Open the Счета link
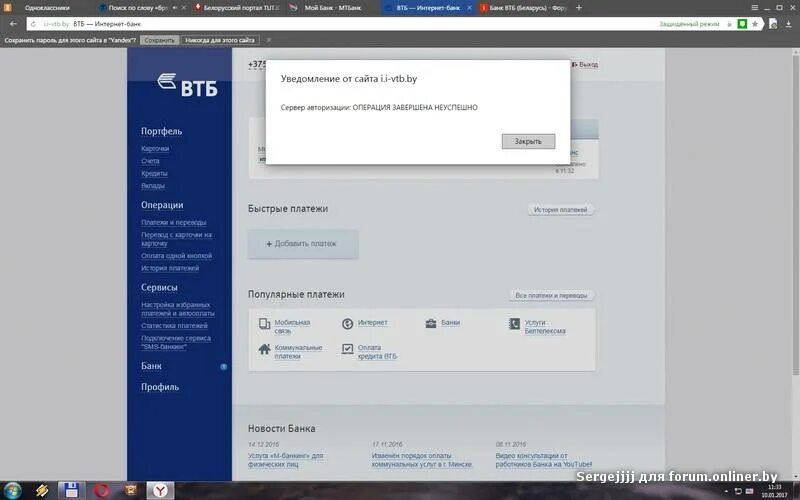 pos(151,161)
